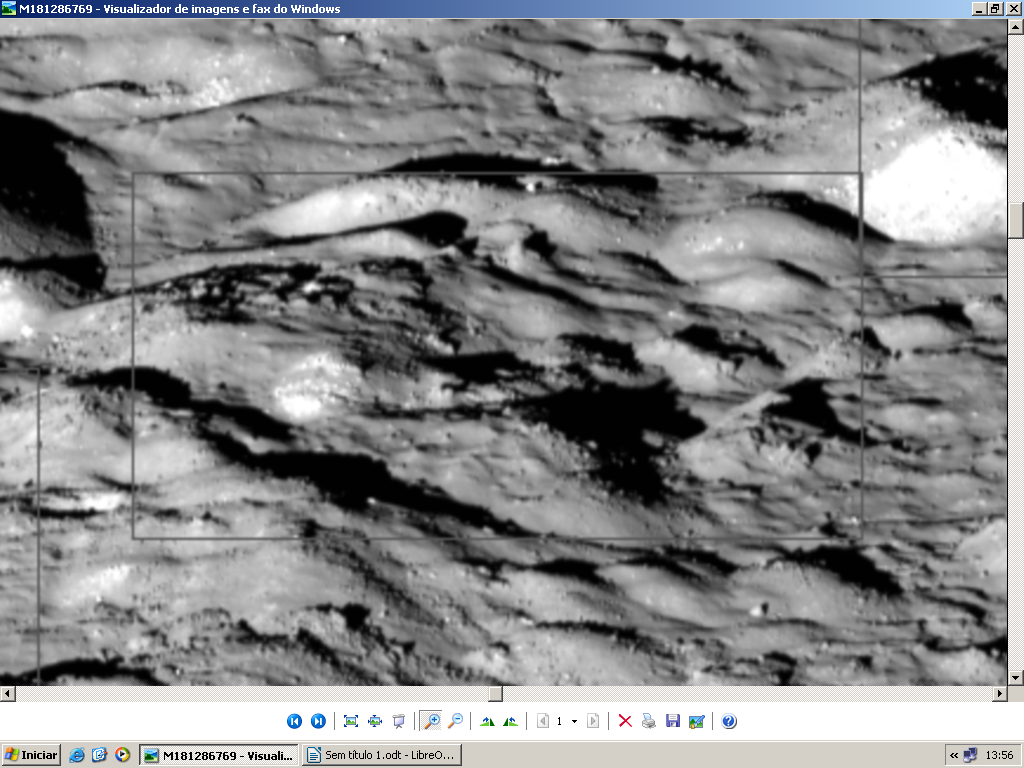Rotate the image clockwise
The height and width of the screenshot is (768, 1024).
point(487,721)
